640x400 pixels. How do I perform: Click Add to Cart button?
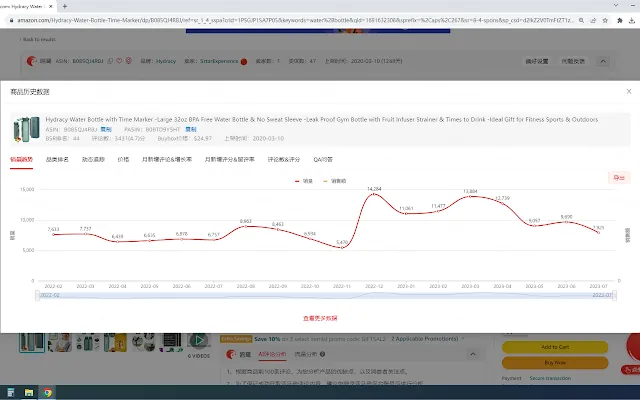(x=555, y=347)
